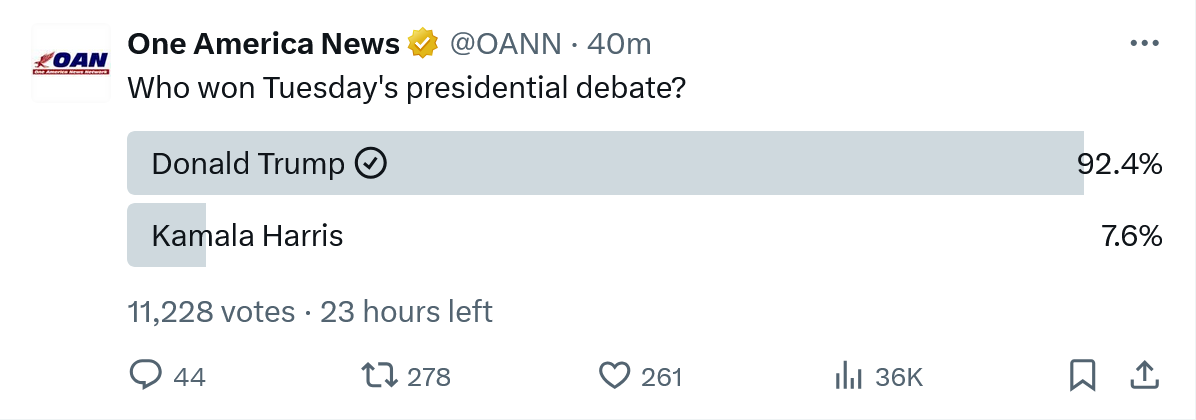Like the post with the heart icon
Screen dimensions: 1196x420
612,376
